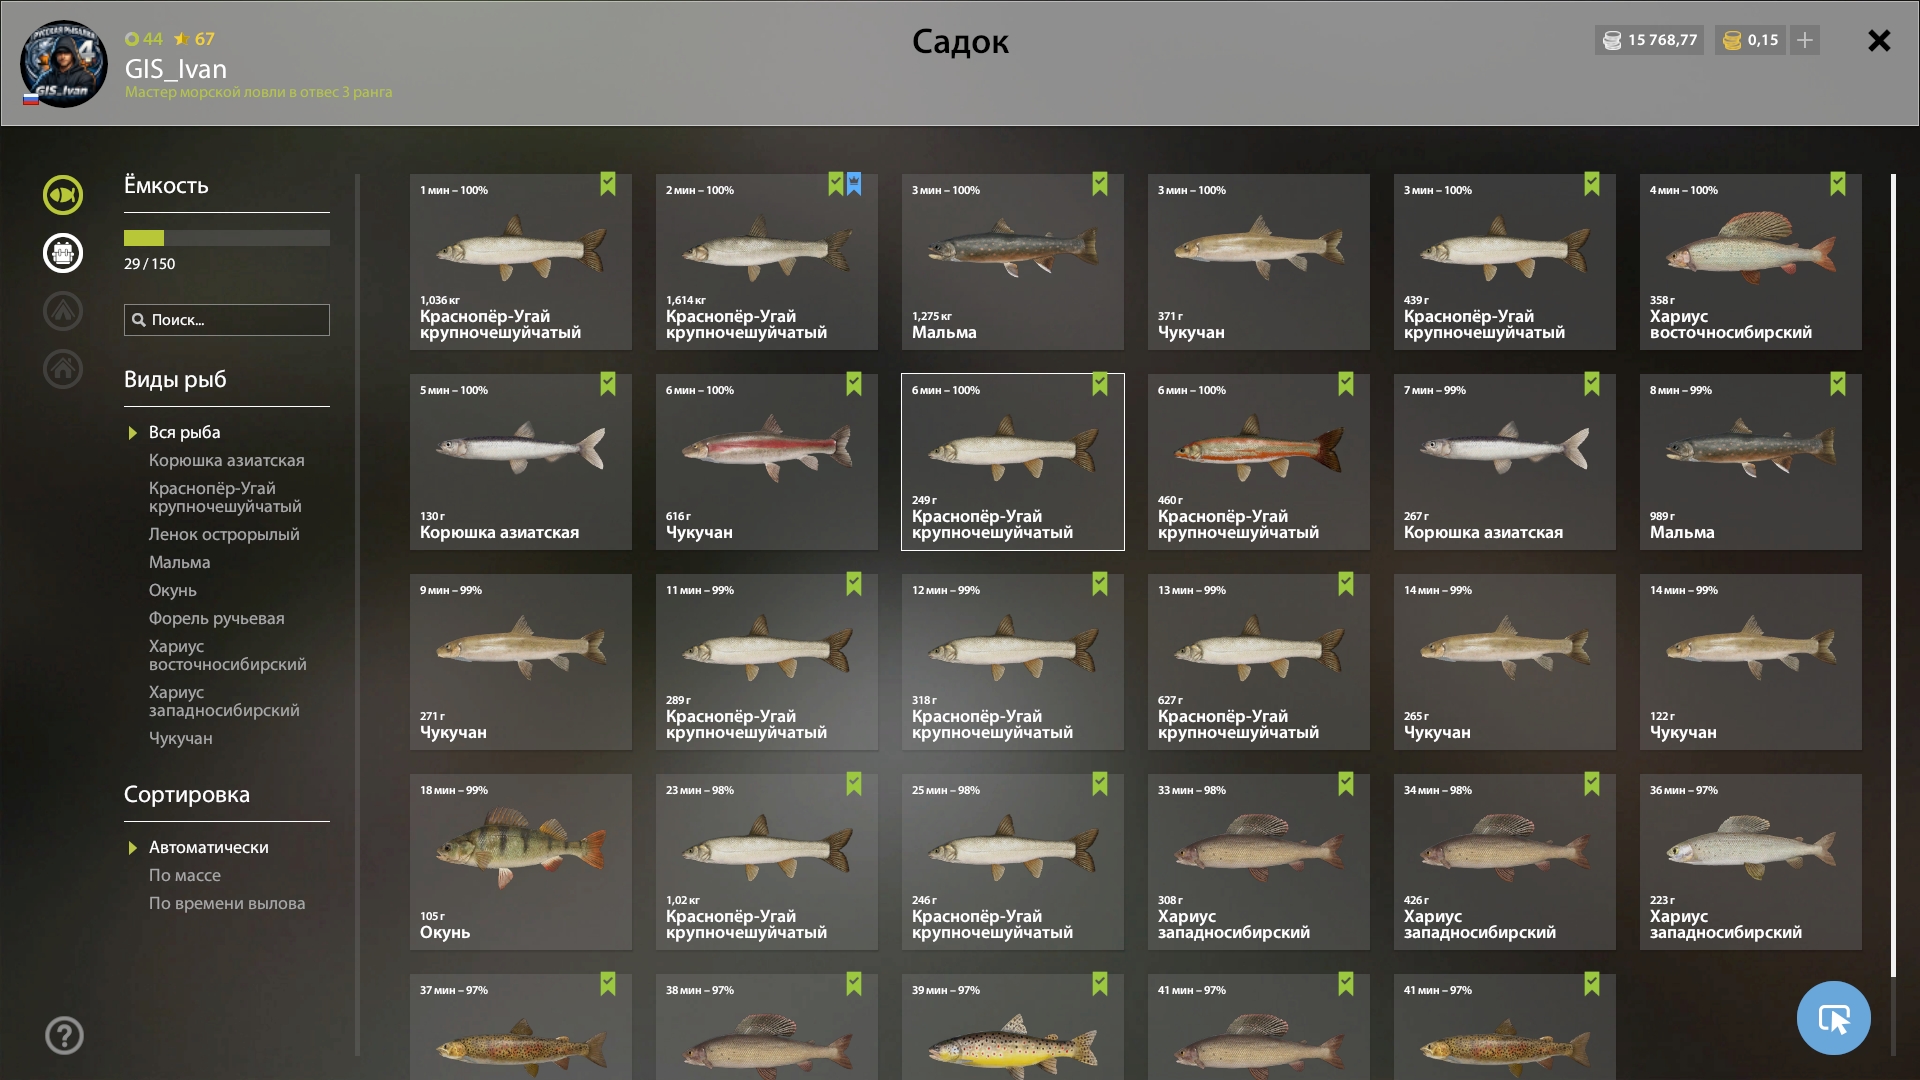Image resolution: width=1920 pixels, height=1080 pixels.
Task: Click the capacity 29/150 progress bar
Action: [227, 238]
